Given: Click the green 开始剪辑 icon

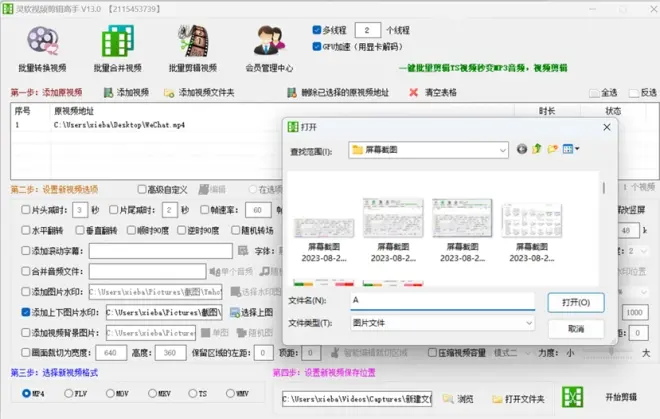Looking at the screenshot, I should coord(572,397).
